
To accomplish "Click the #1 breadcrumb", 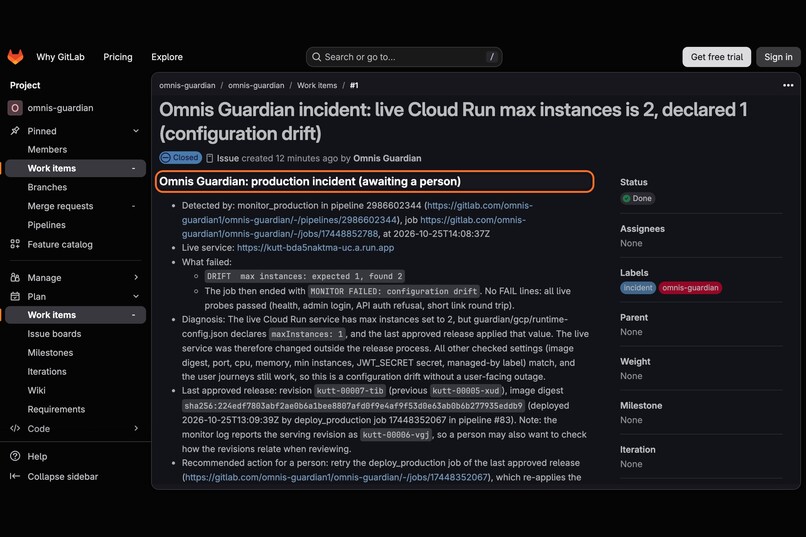I will (x=354, y=85).
